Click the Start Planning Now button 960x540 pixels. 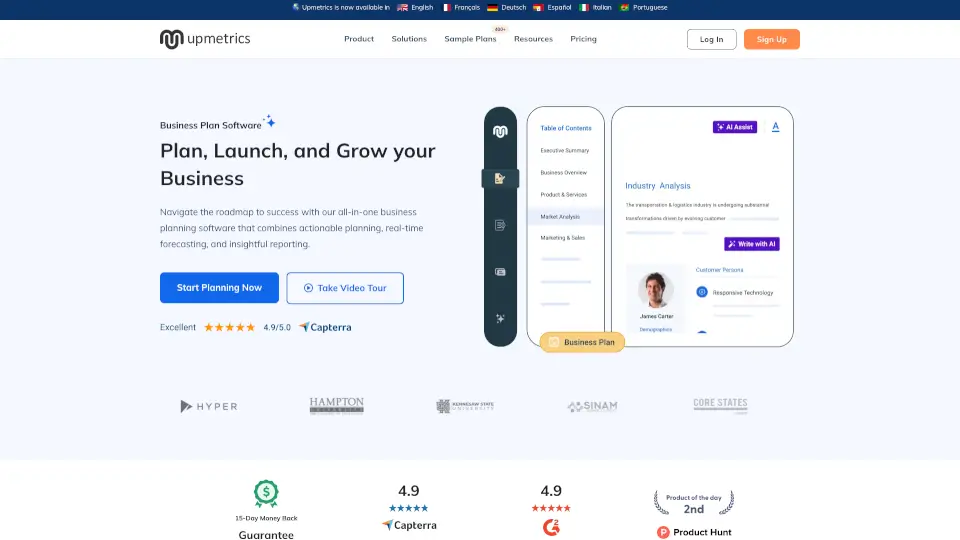point(219,288)
